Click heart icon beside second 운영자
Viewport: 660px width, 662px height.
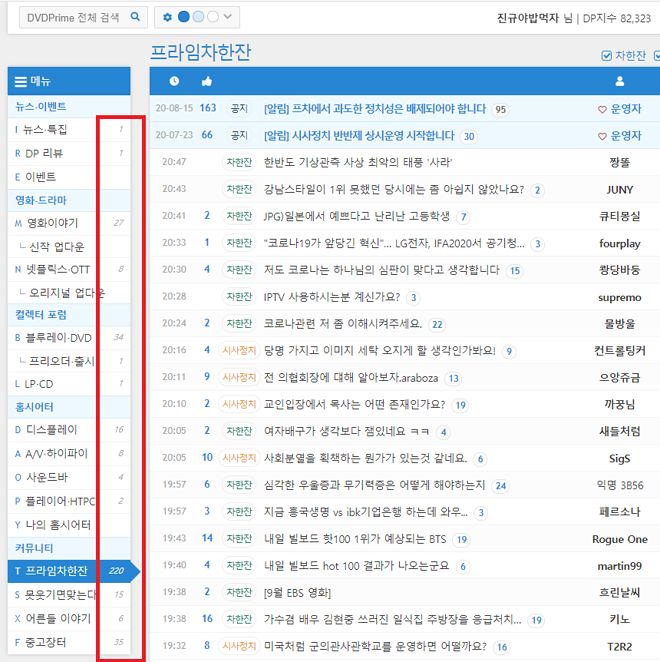coord(602,136)
